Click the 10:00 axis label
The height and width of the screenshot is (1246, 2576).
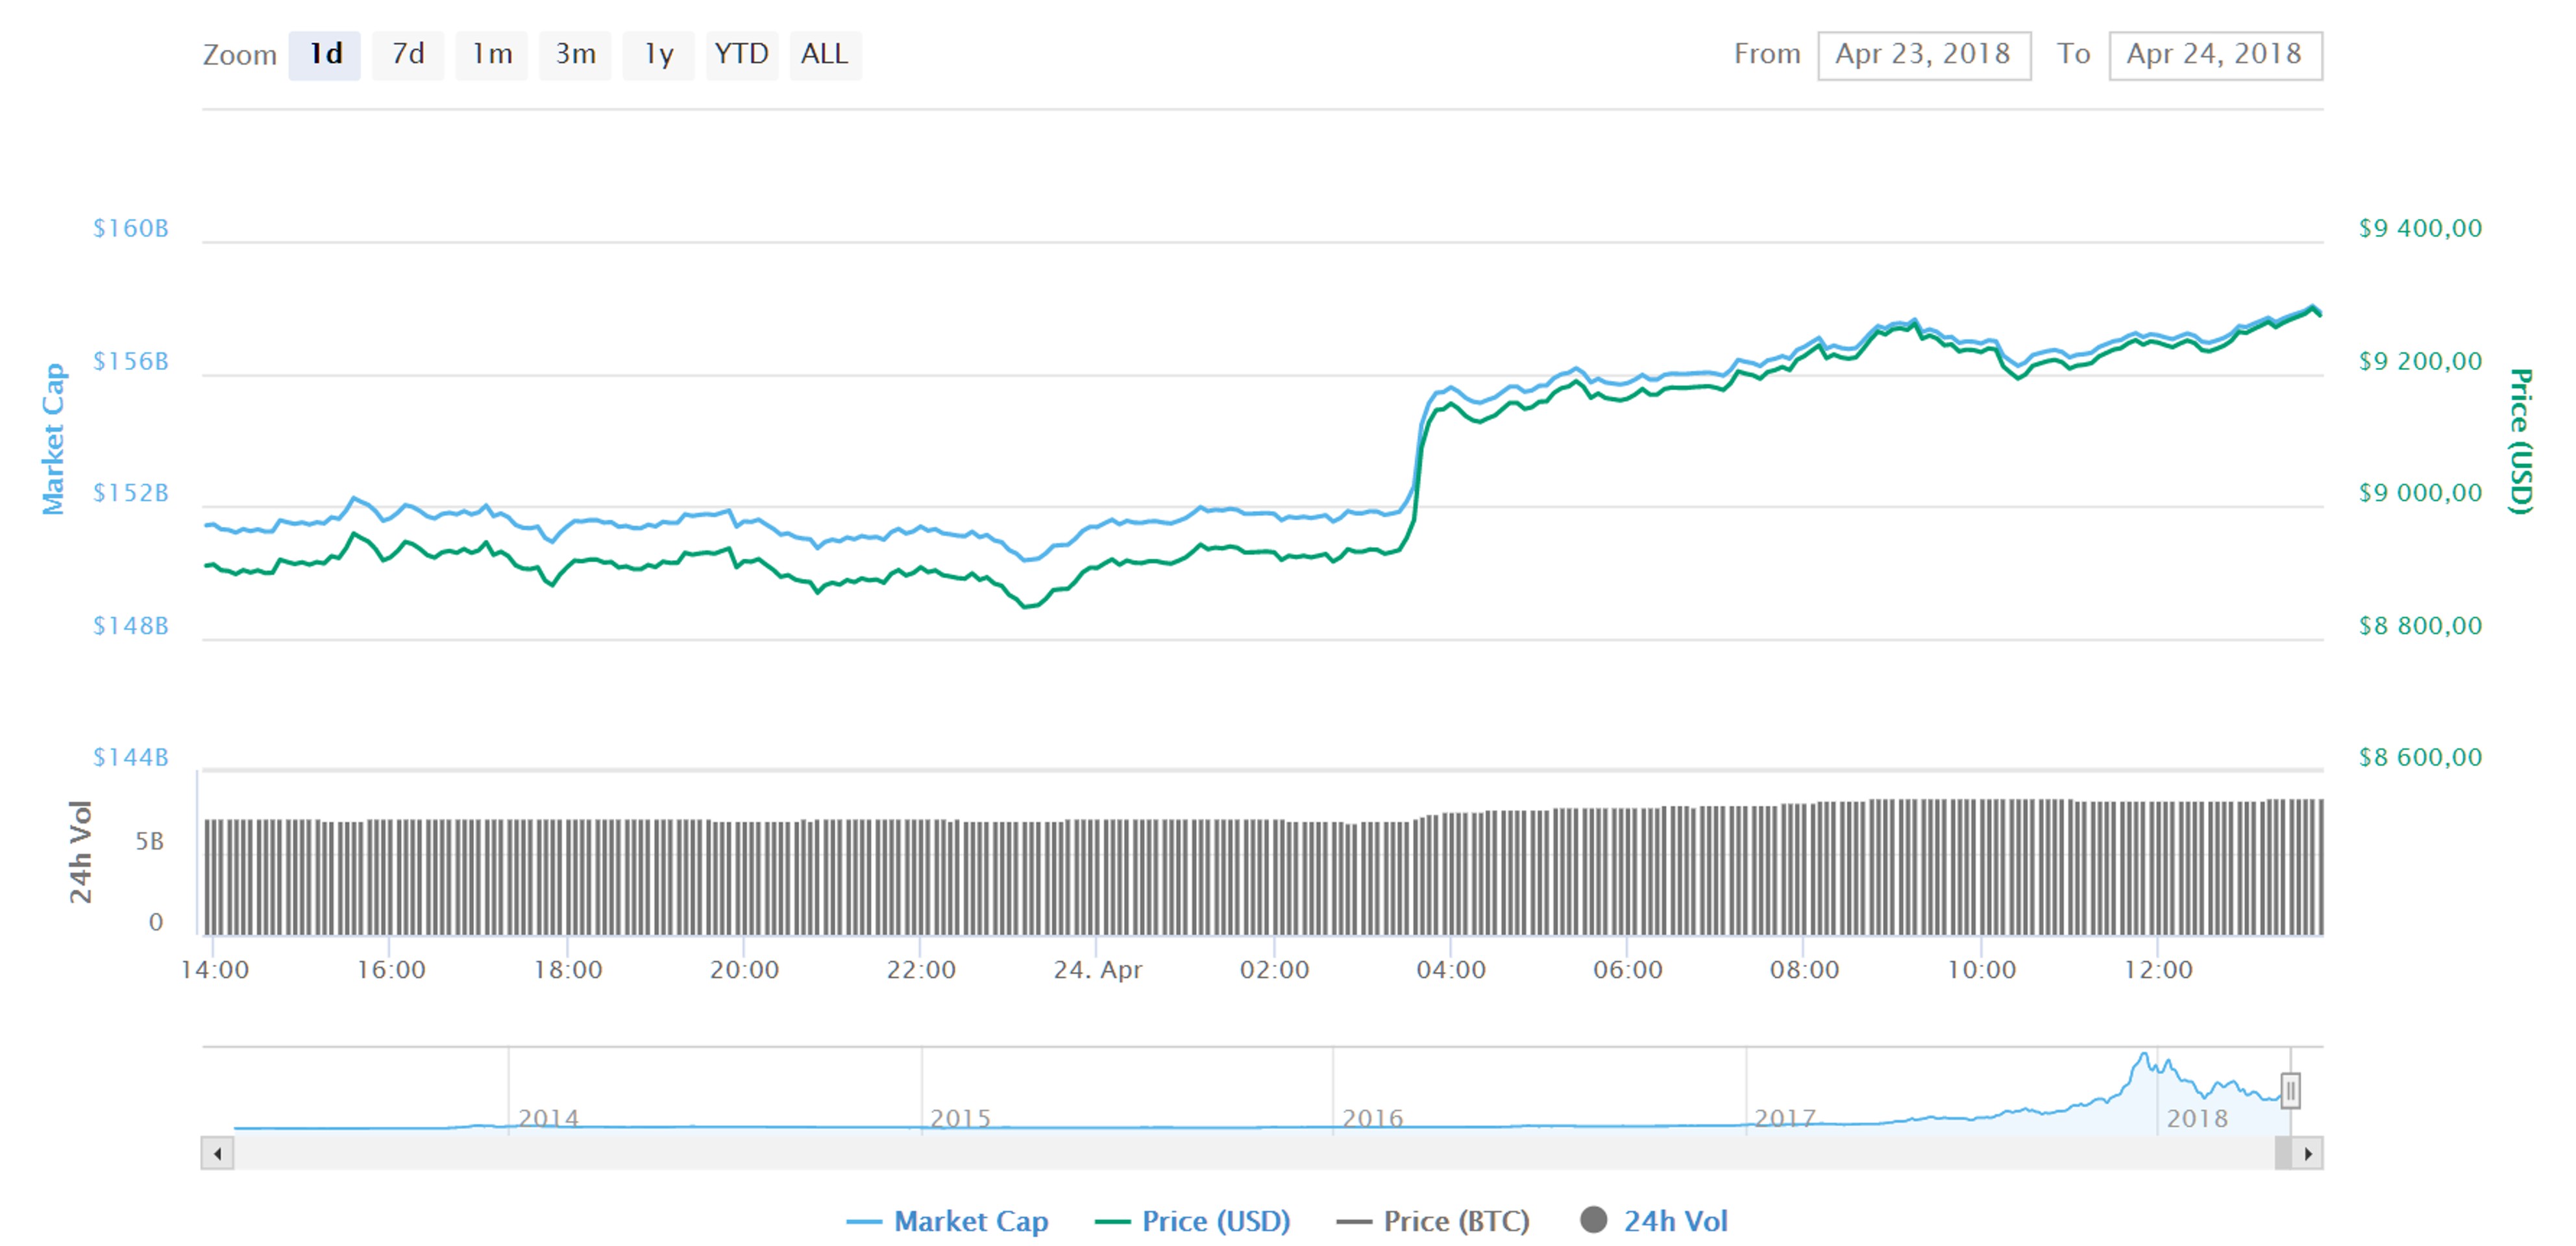(x=1981, y=969)
